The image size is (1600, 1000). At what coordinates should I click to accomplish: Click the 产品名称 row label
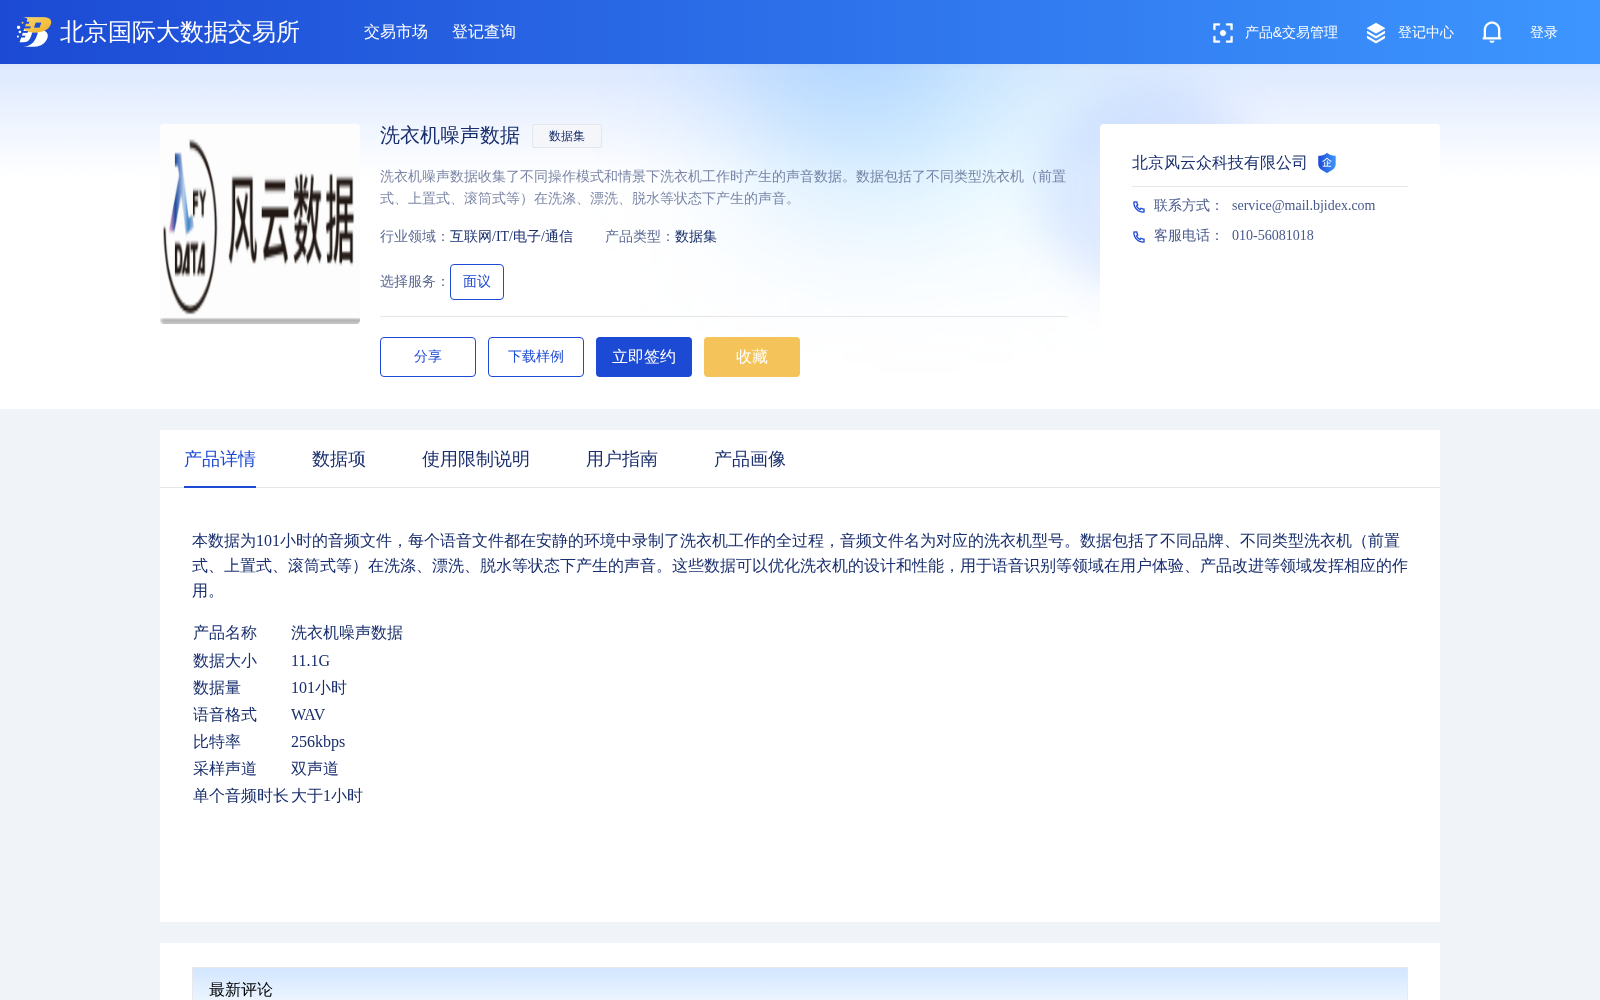(x=225, y=633)
